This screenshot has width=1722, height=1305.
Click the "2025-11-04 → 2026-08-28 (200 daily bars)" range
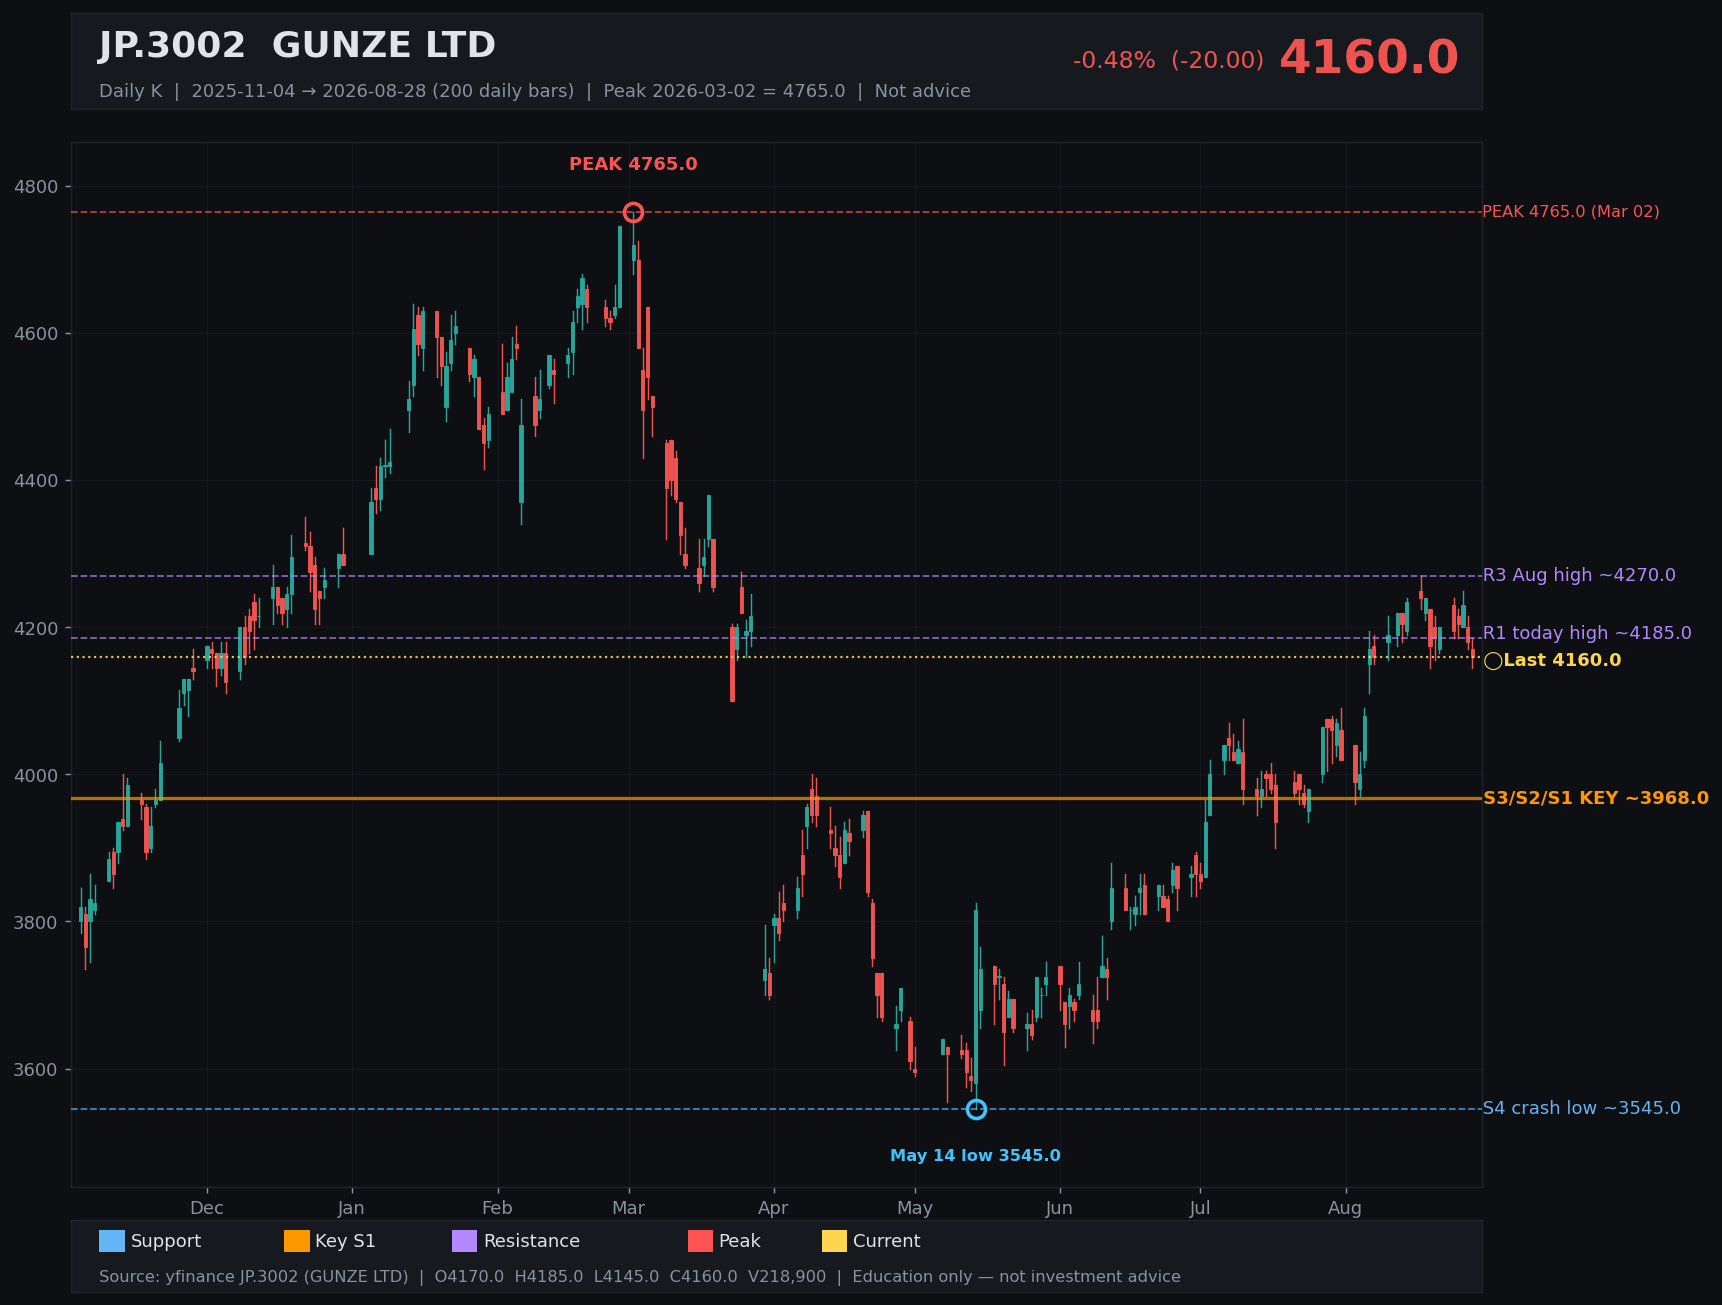pyautogui.click(x=383, y=91)
